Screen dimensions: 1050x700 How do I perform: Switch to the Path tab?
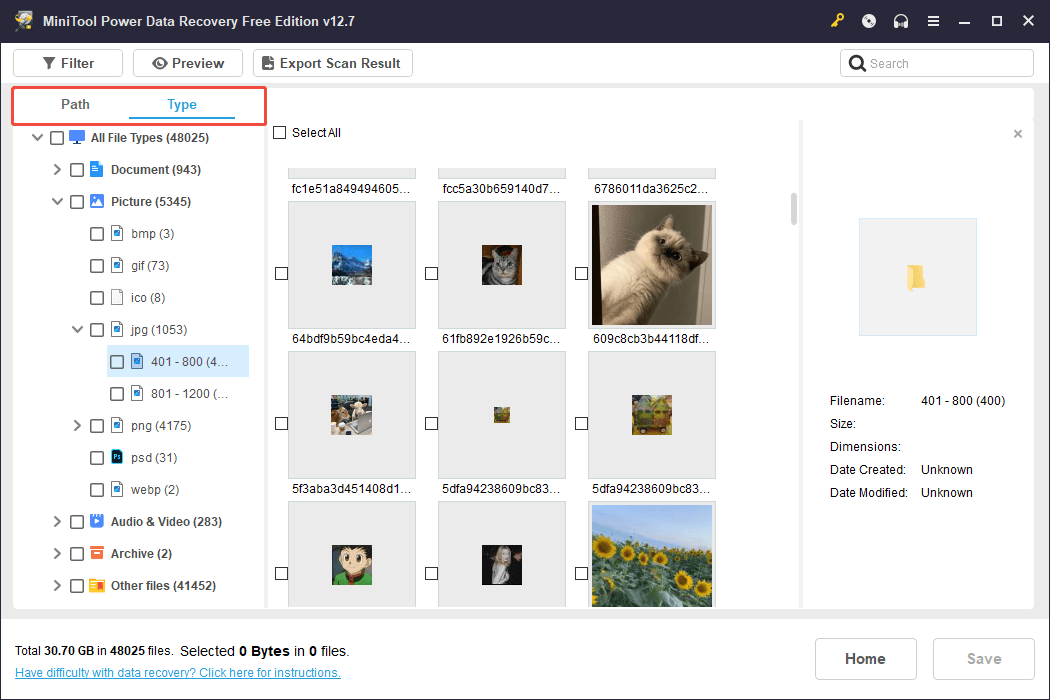click(x=74, y=104)
